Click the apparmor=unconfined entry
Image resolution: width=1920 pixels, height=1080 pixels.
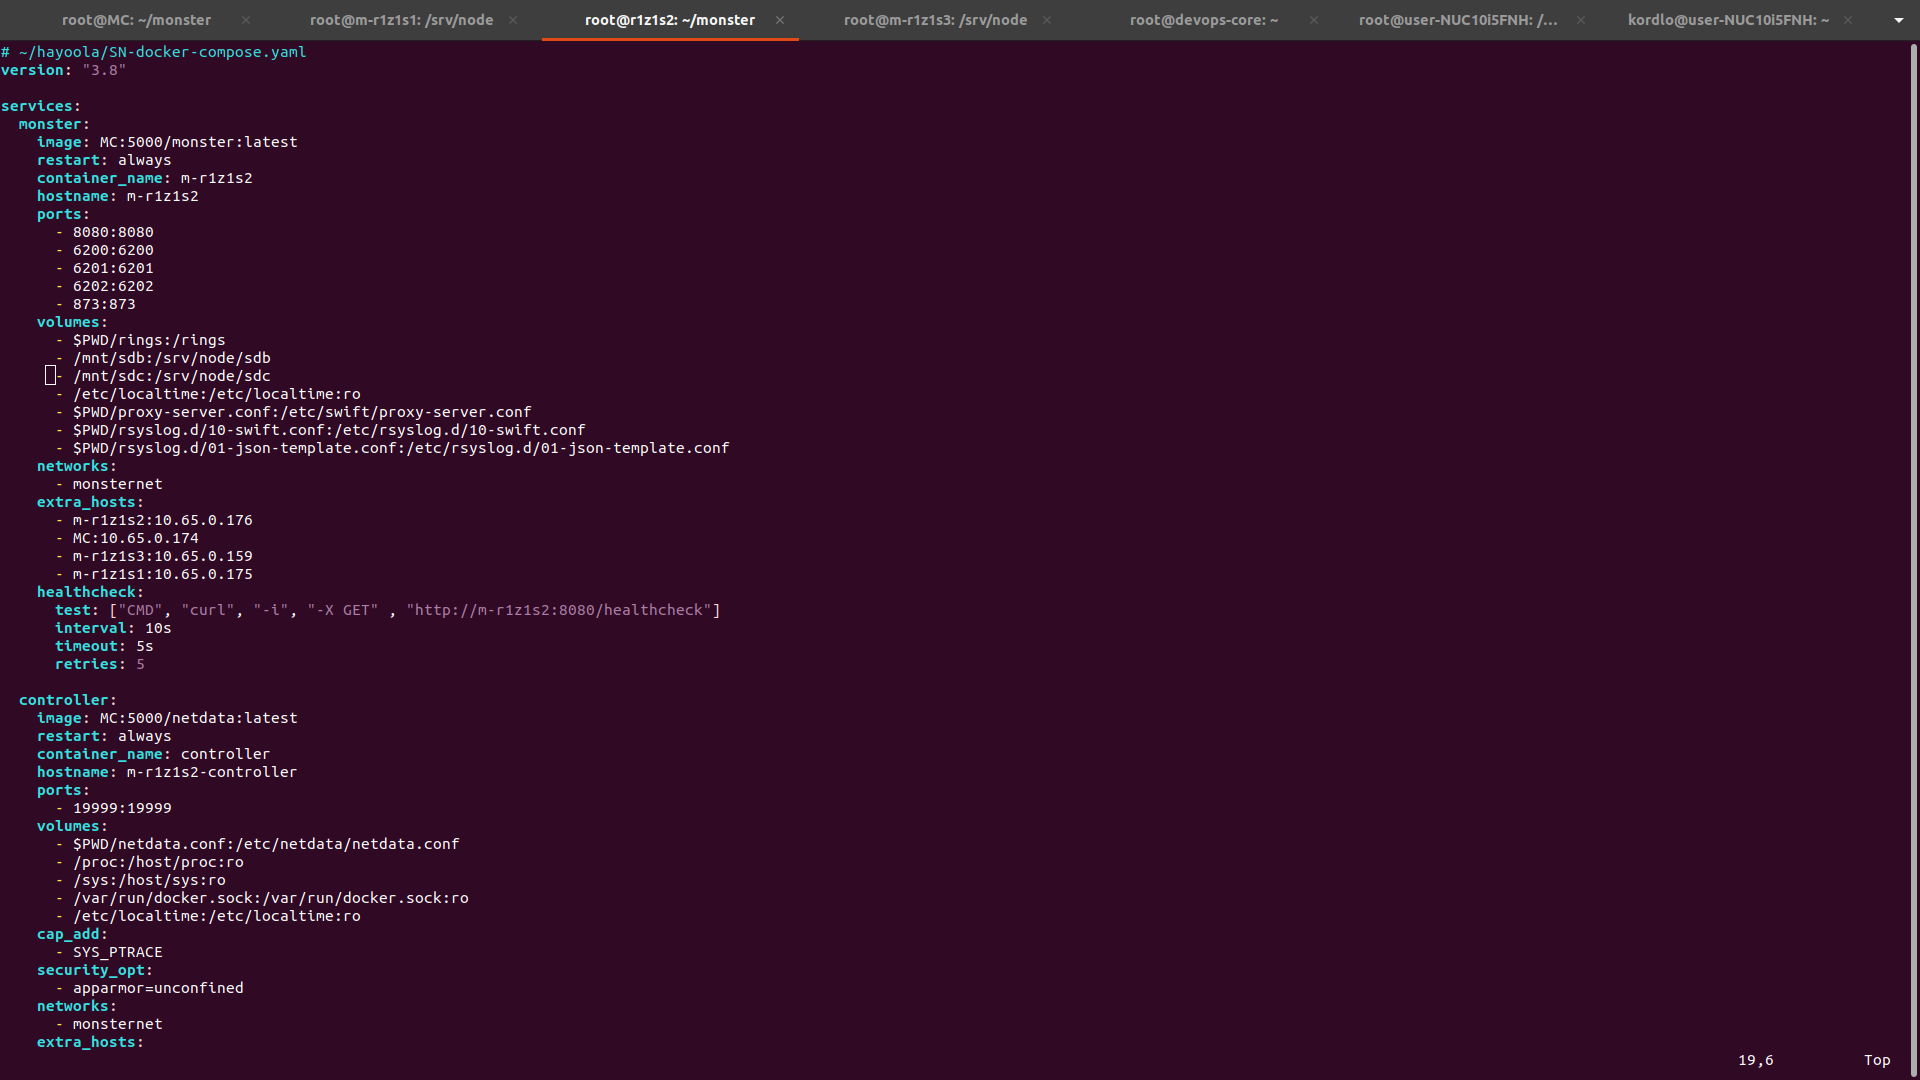[x=158, y=988]
